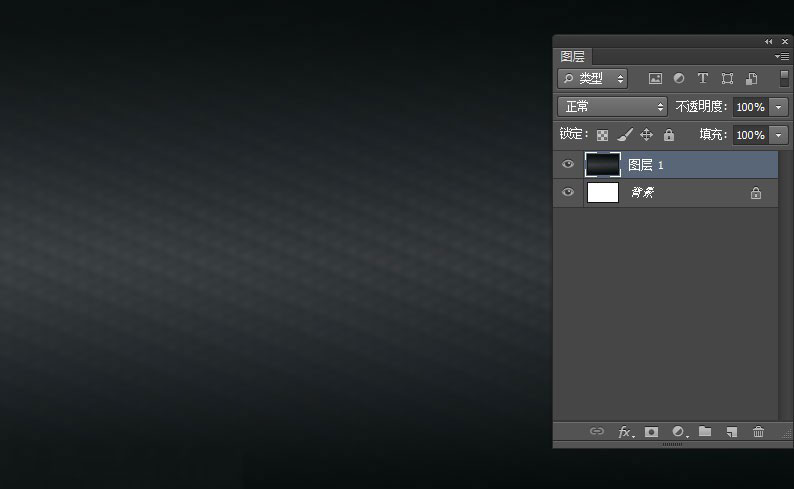Select the 图层 1 layer thumbnail
The height and width of the screenshot is (489, 794).
603,165
